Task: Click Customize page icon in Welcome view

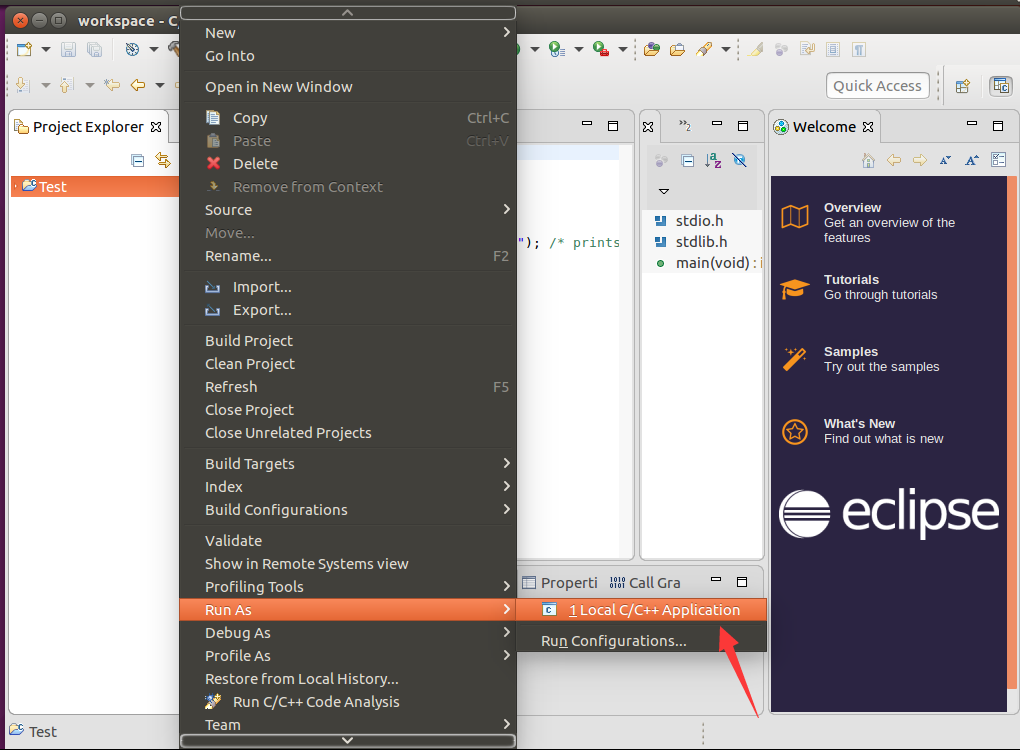Action: click(999, 160)
